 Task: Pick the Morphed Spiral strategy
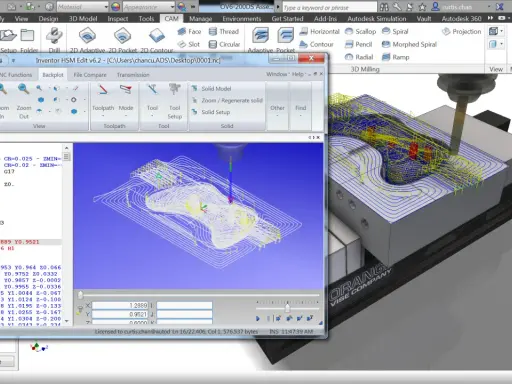click(x=409, y=44)
